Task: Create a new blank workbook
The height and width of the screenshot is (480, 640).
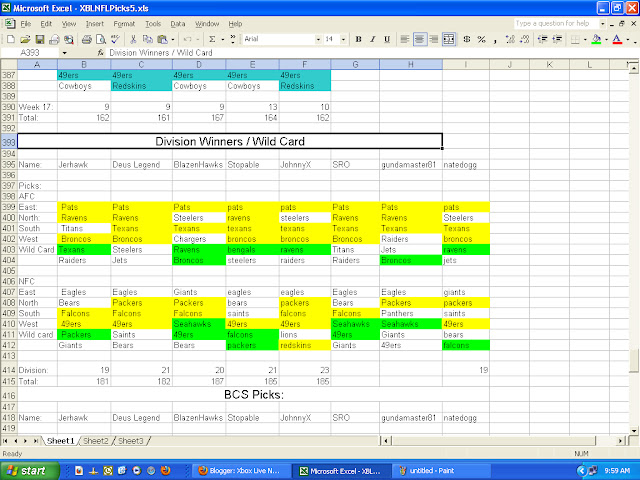Action: [x=11, y=39]
